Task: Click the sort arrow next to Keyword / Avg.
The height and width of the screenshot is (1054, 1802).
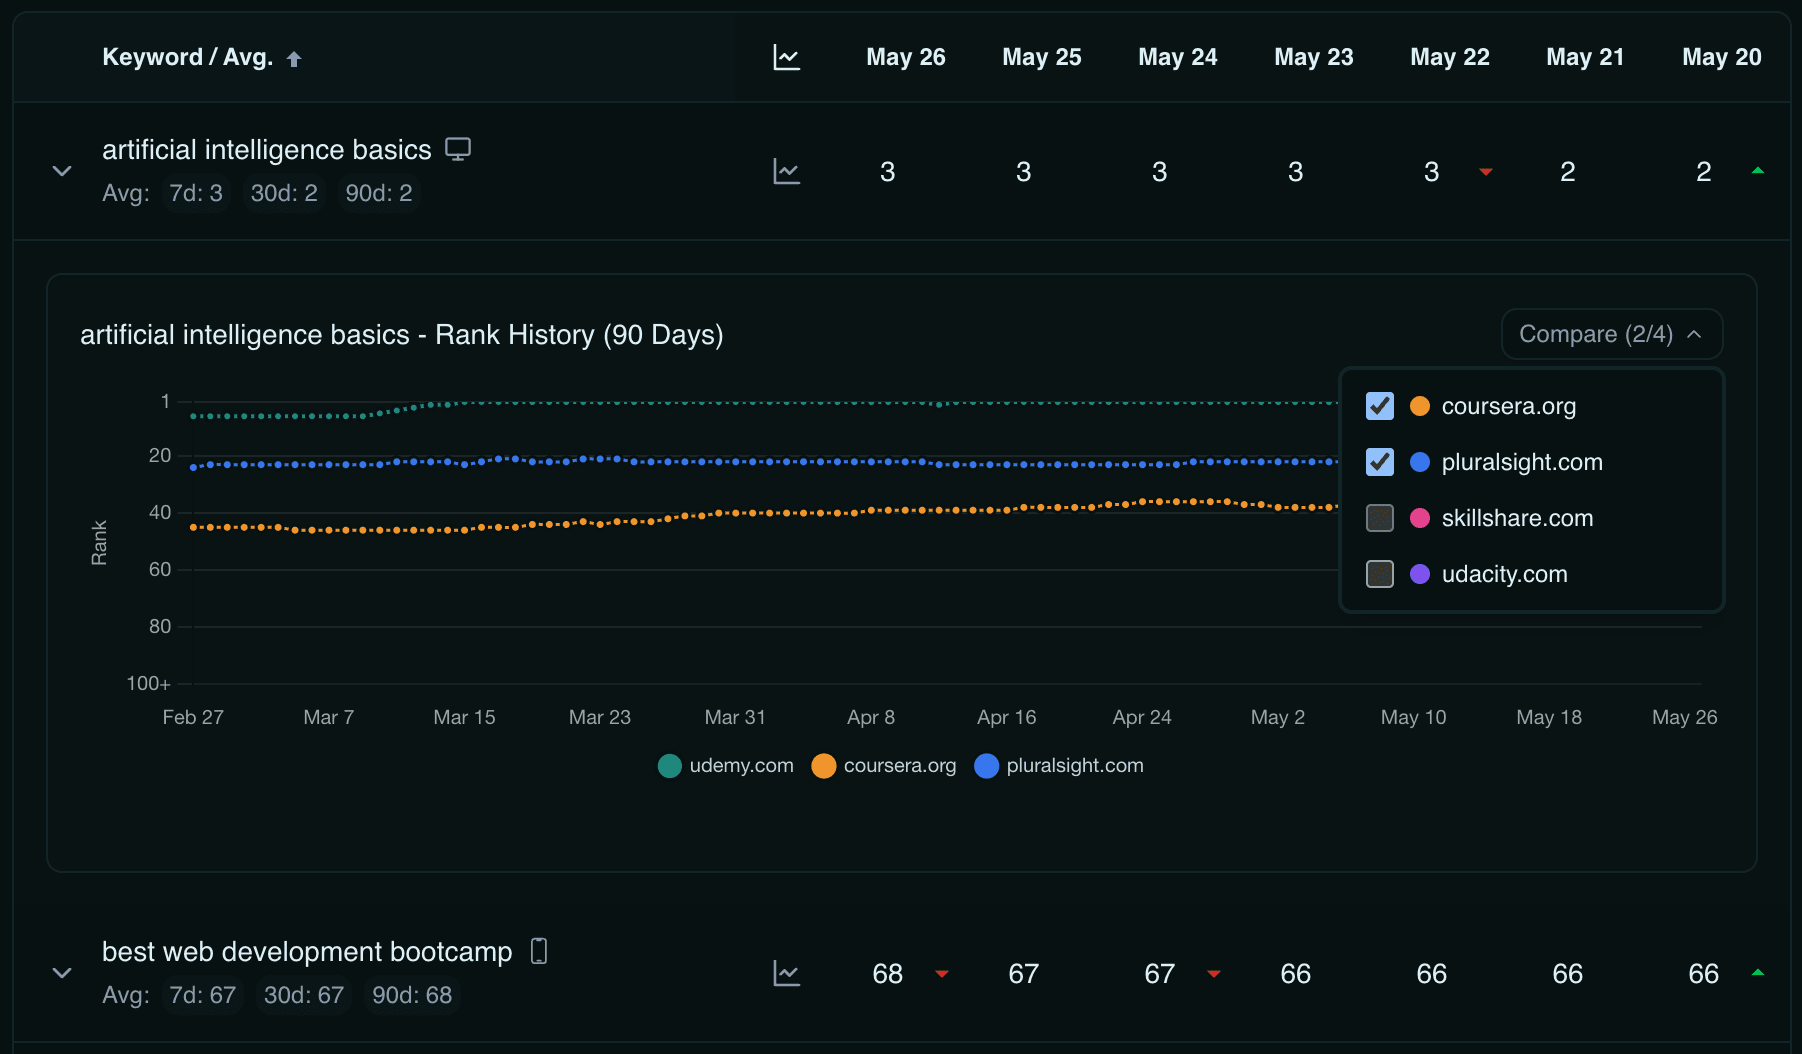Action: click(x=294, y=59)
